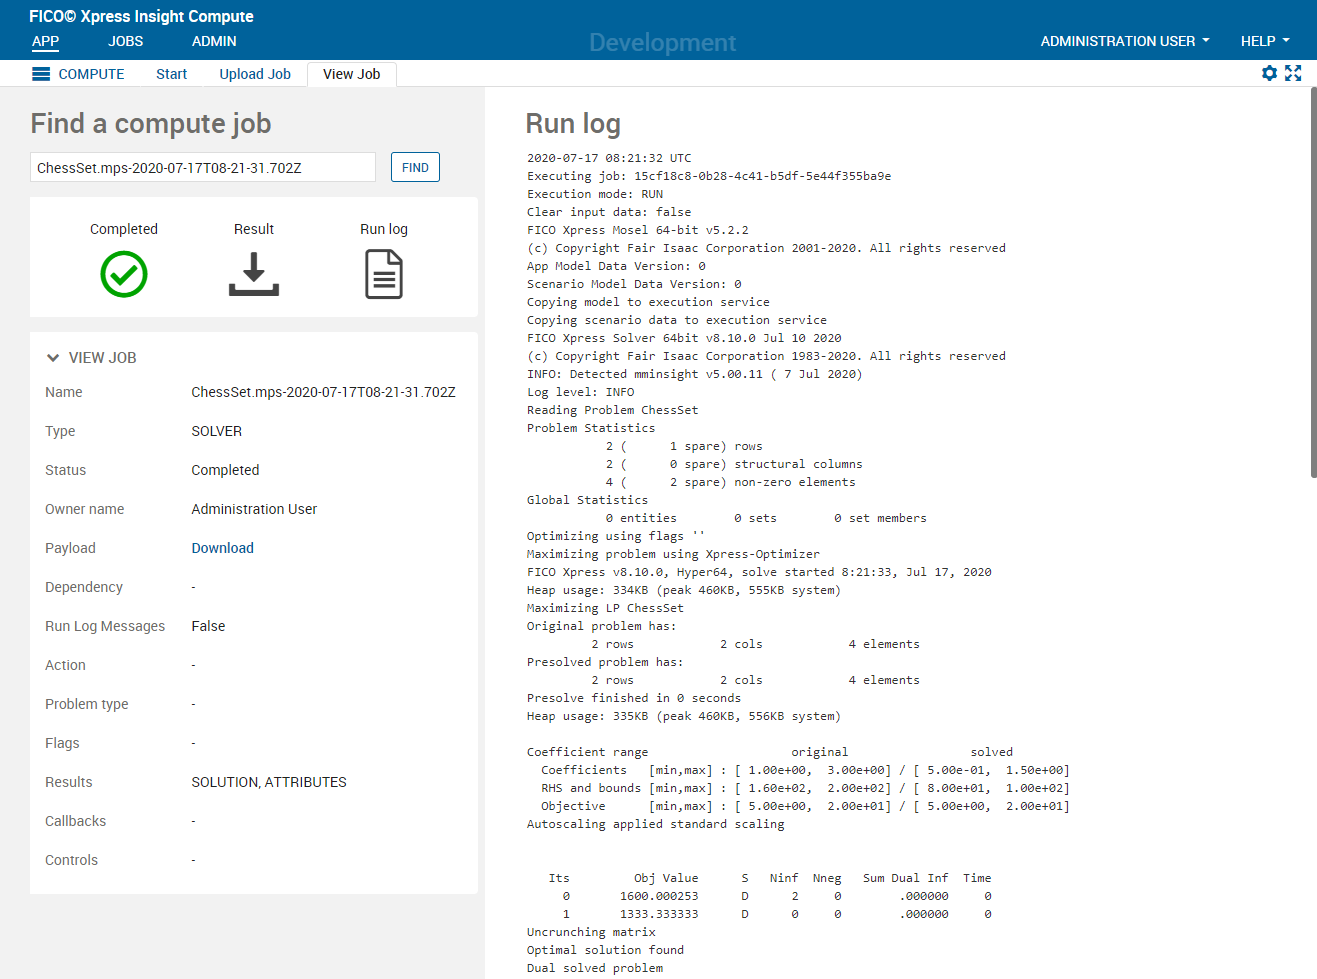
Task: Click the Flags label
Action: 62,743
